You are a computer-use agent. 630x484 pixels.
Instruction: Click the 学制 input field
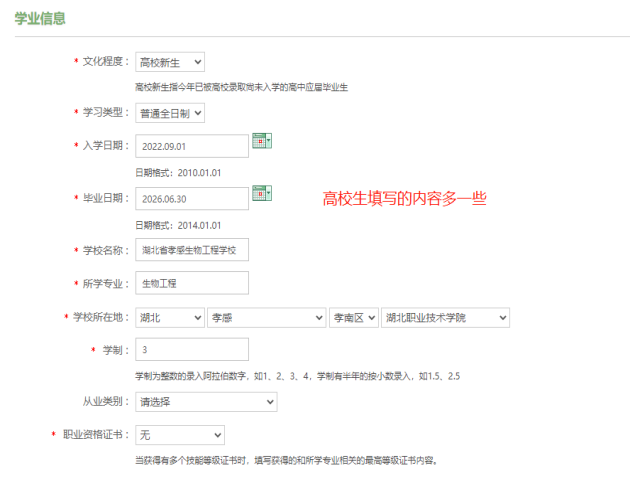pyautogui.click(x=191, y=349)
